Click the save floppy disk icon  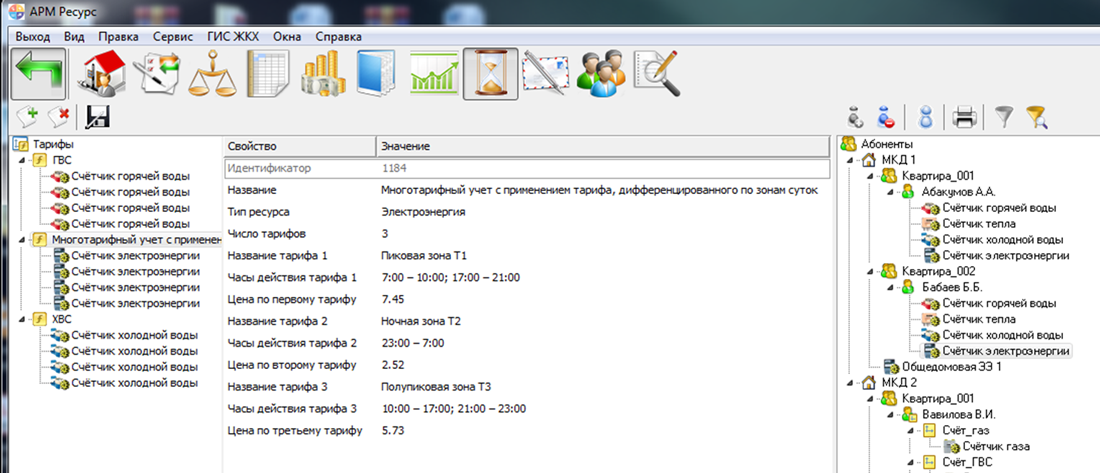point(98,117)
